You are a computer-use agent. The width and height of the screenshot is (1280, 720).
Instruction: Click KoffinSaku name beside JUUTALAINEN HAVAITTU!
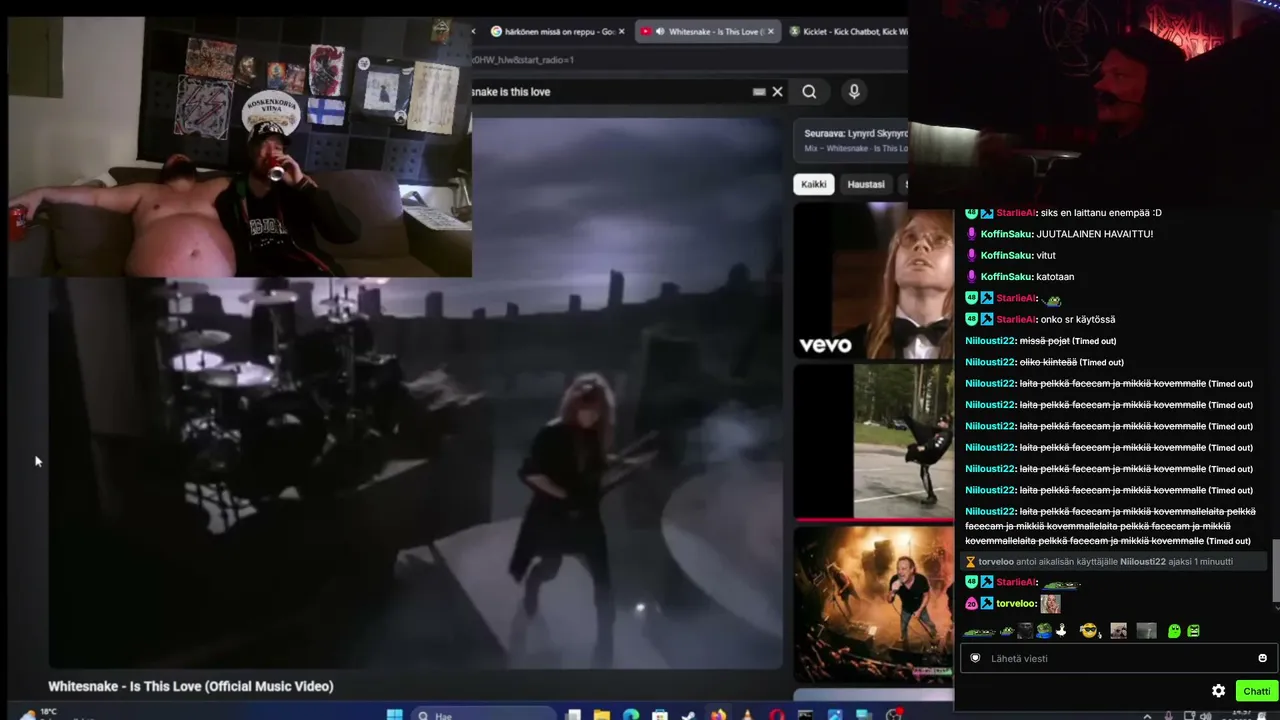pos(1006,234)
